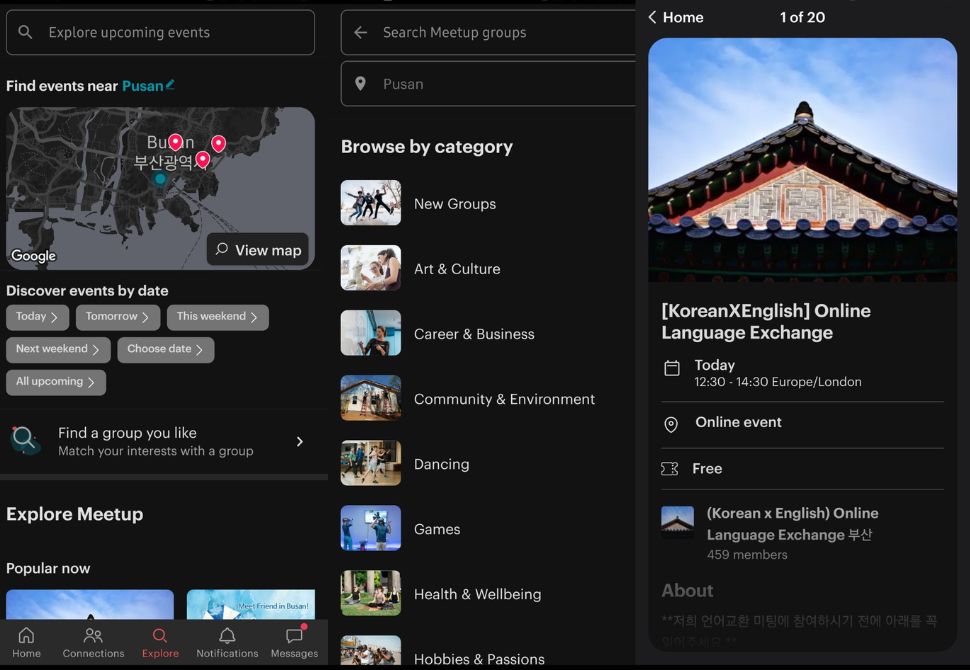970x670 pixels.
Task: Click the View map button
Action: click(258, 250)
